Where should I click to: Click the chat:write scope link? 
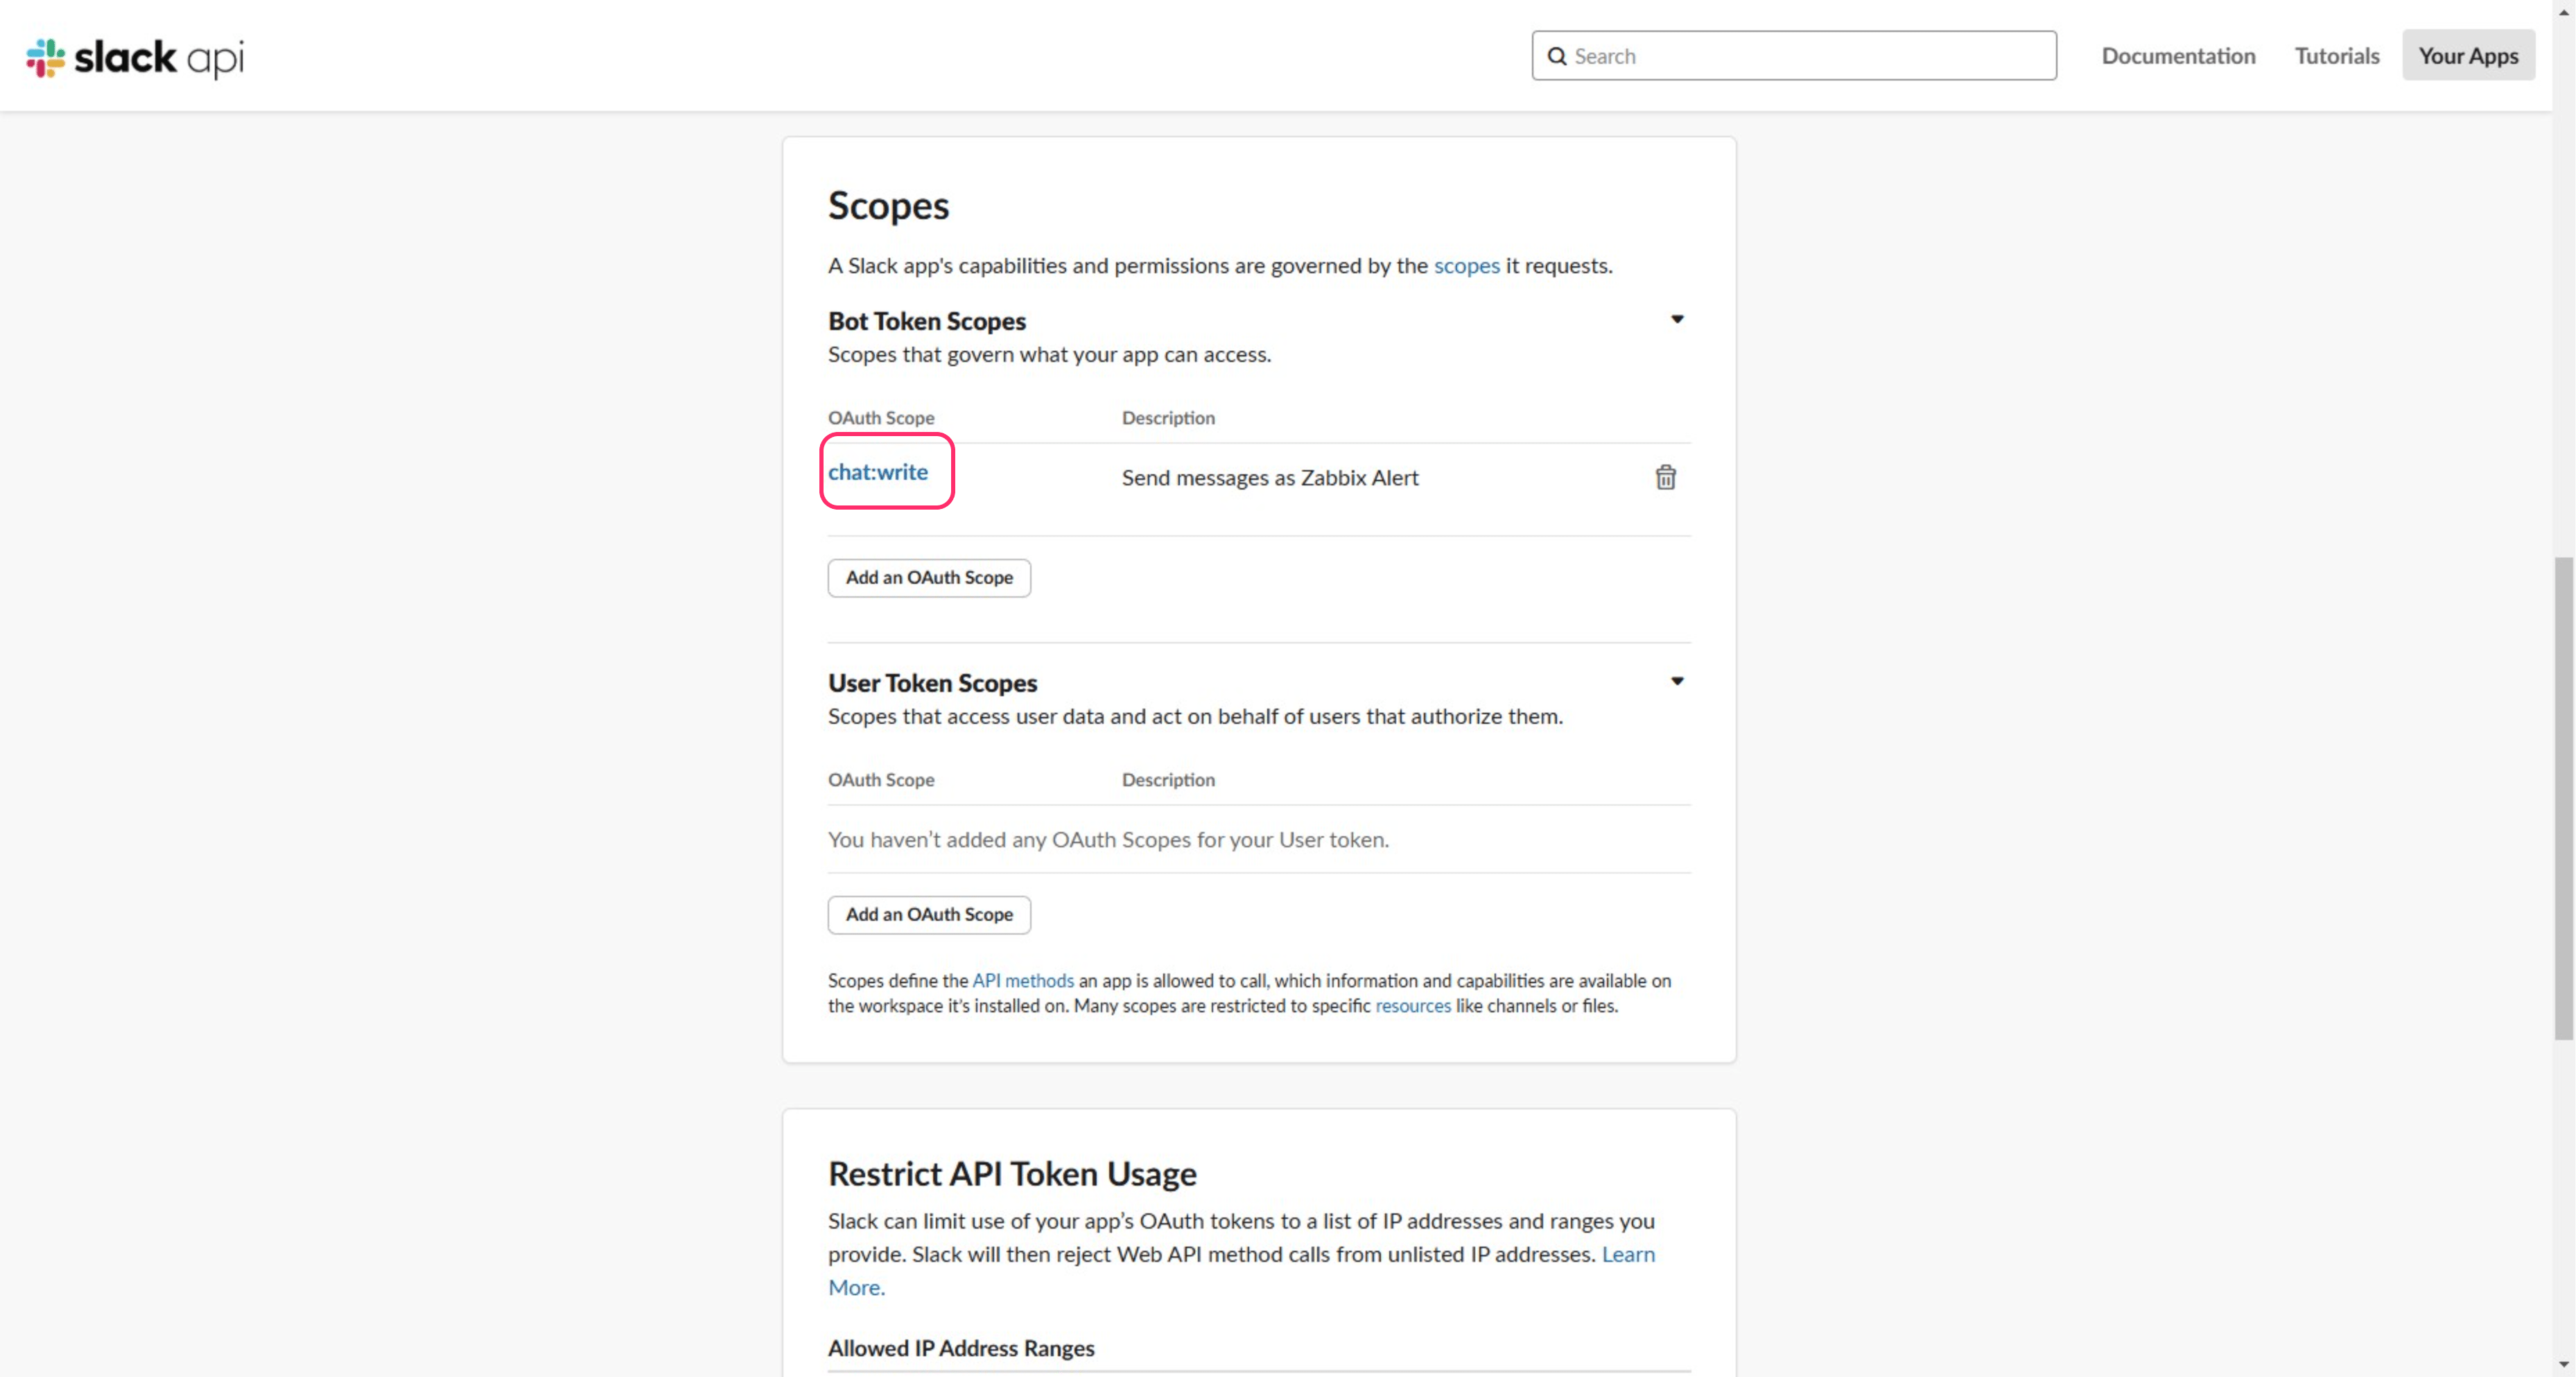[x=877, y=472]
